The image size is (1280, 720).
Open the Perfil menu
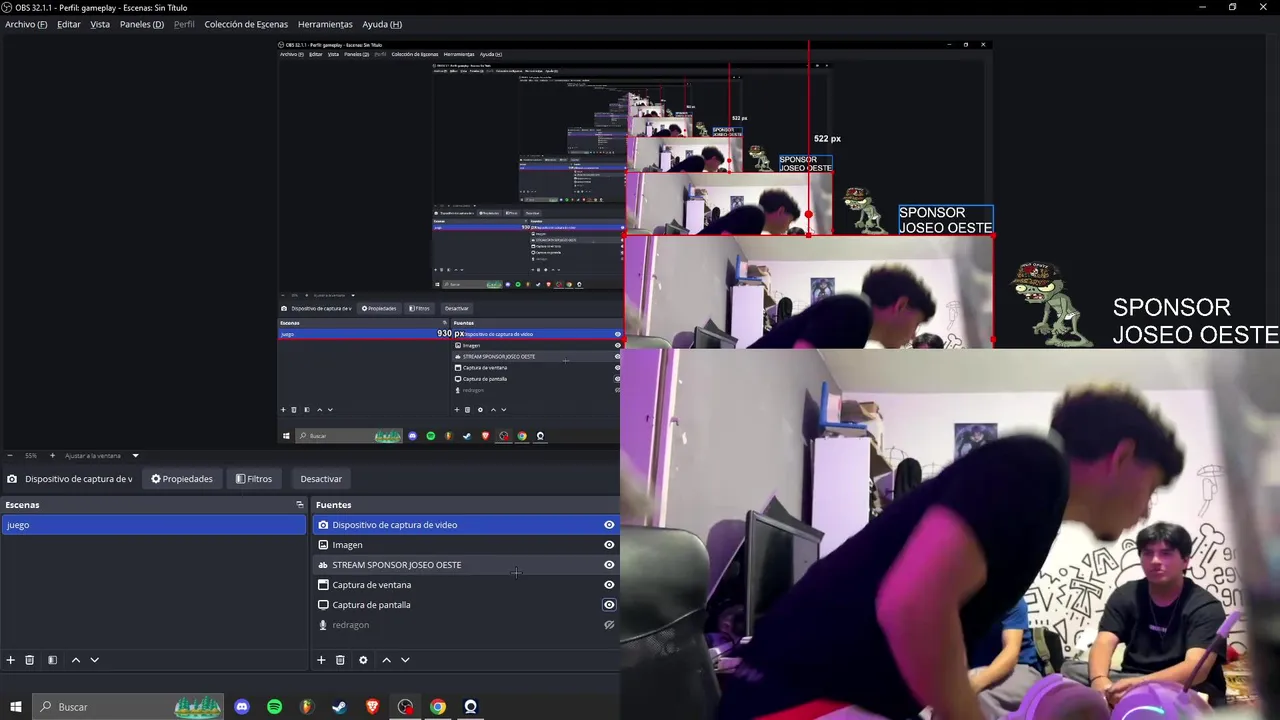tap(185, 24)
